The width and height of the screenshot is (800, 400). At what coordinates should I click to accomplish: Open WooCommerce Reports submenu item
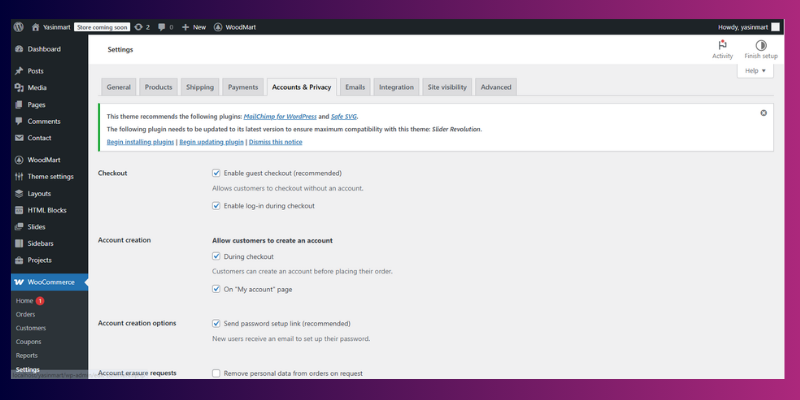[27, 356]
